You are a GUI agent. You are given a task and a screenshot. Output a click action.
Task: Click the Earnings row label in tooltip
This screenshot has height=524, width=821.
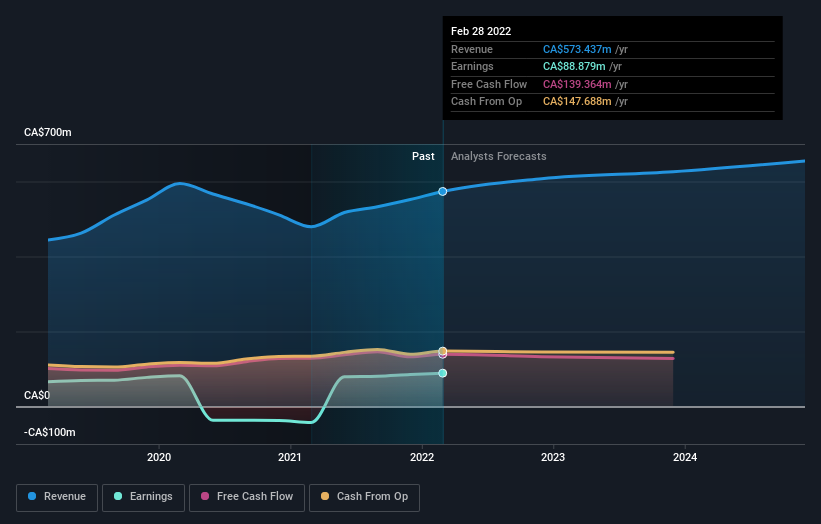tap(472, 66)
